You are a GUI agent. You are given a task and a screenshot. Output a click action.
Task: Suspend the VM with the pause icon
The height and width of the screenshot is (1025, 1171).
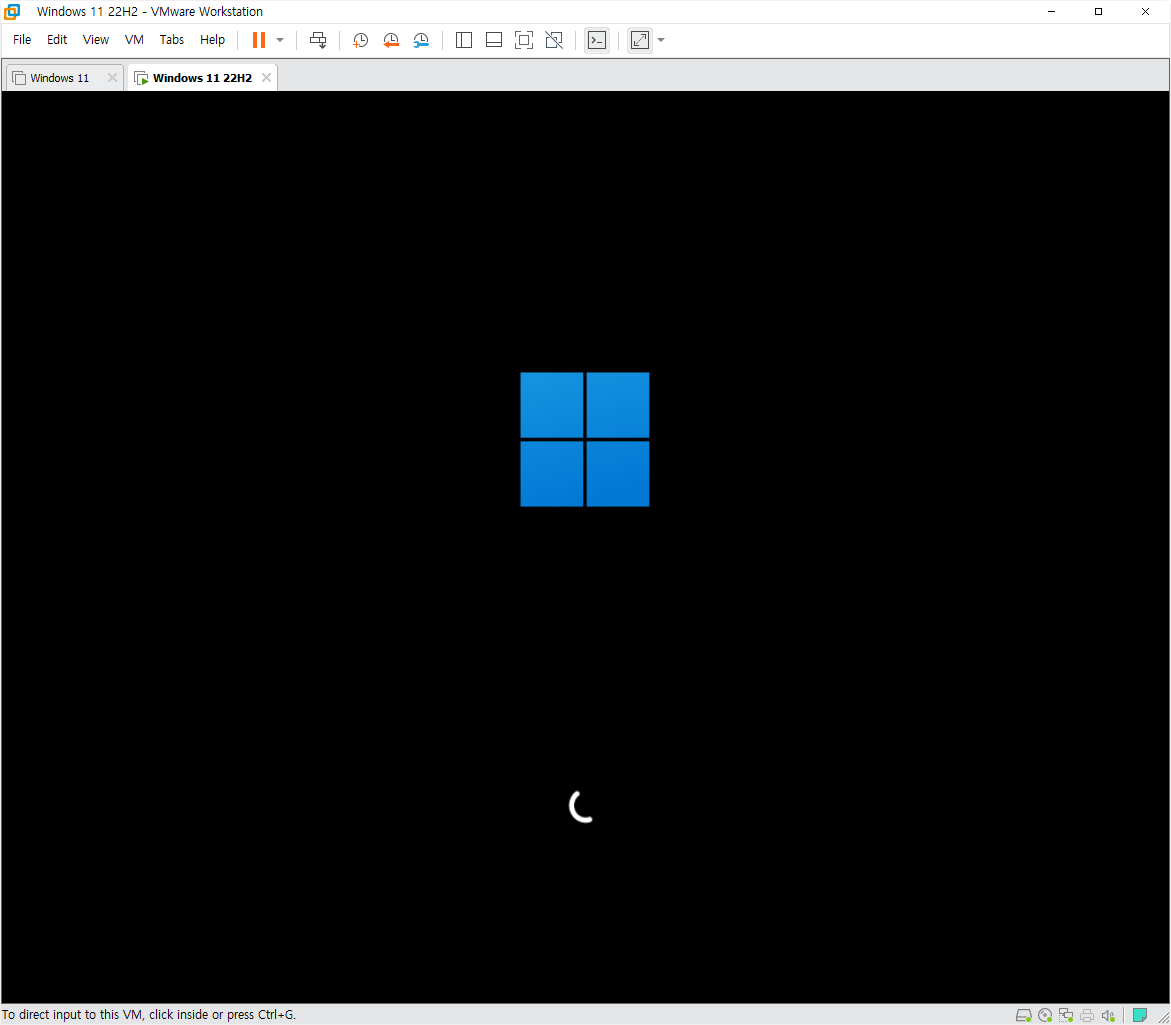258,40
